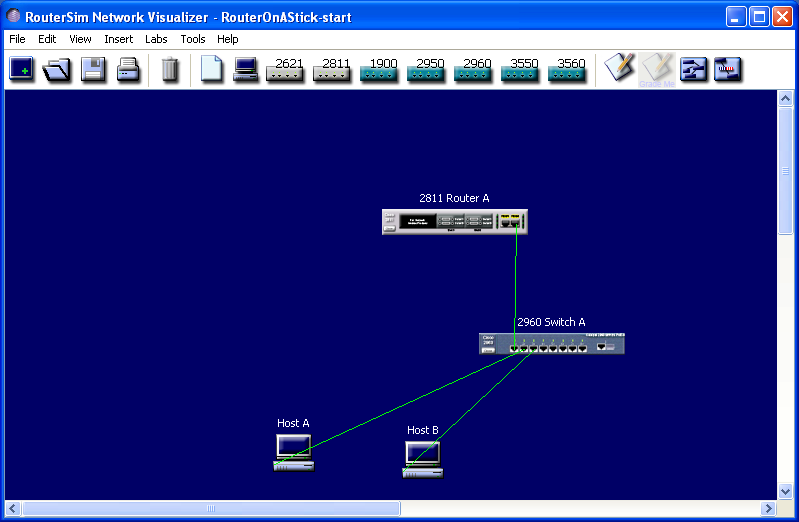Click the network connections toolbar icon
Viewport: 799px width, 522px height.
coord(694,69)
